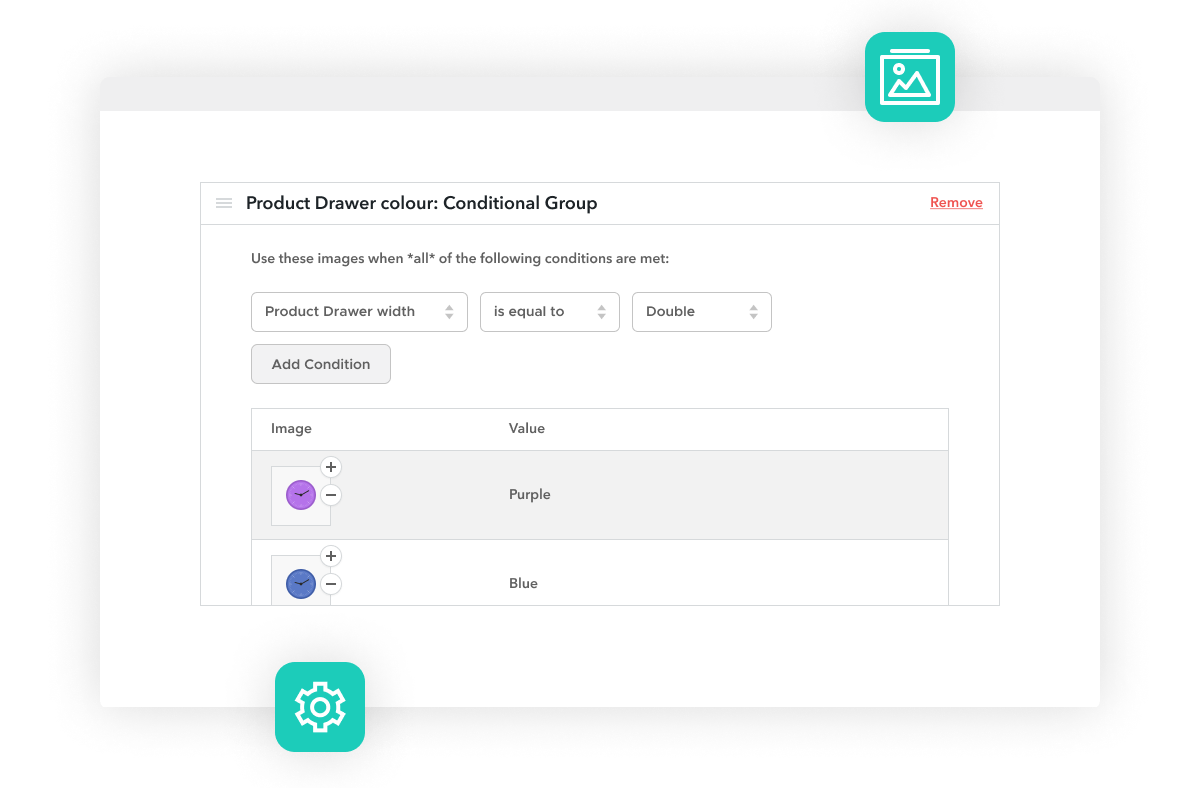The width and height of the screenshot is (1200, 788).
Task: Add a new image row above Purple
Action: (331, 467)
